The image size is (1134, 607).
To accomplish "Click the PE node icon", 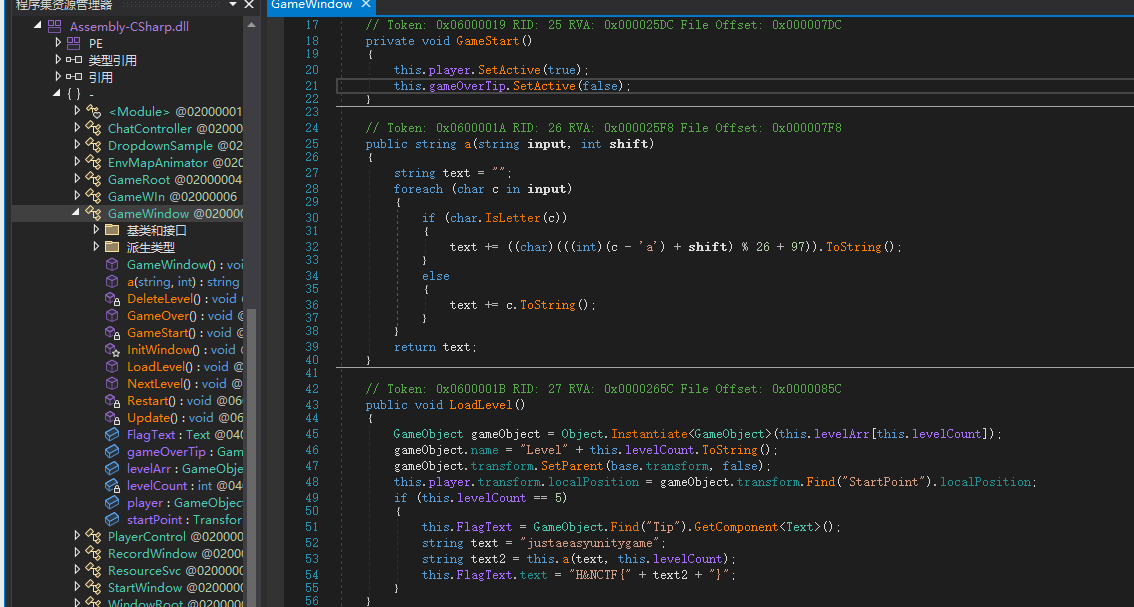I will [x=74, y=43].
